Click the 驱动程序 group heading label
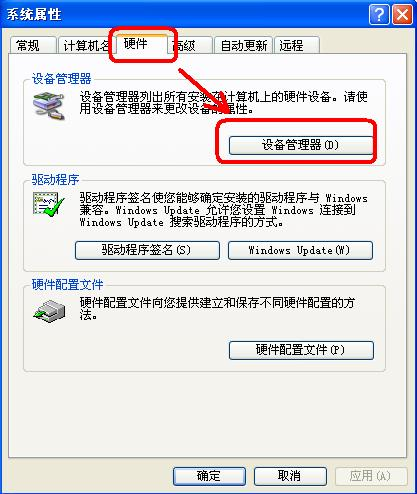Viewport: 417px width, 494px height. [x=55, y=180]
